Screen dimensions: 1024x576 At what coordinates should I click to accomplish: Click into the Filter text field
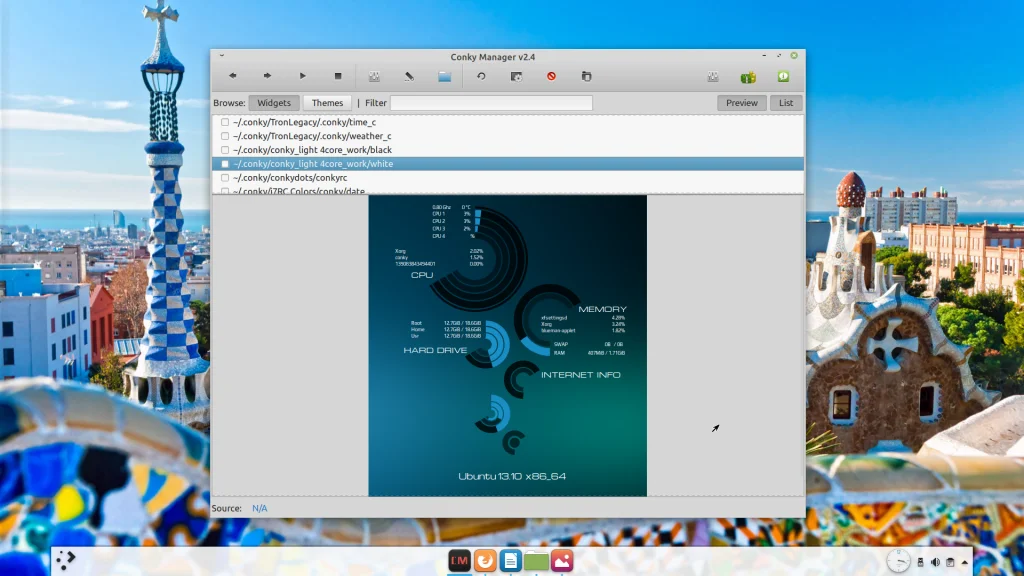[491, 103]
